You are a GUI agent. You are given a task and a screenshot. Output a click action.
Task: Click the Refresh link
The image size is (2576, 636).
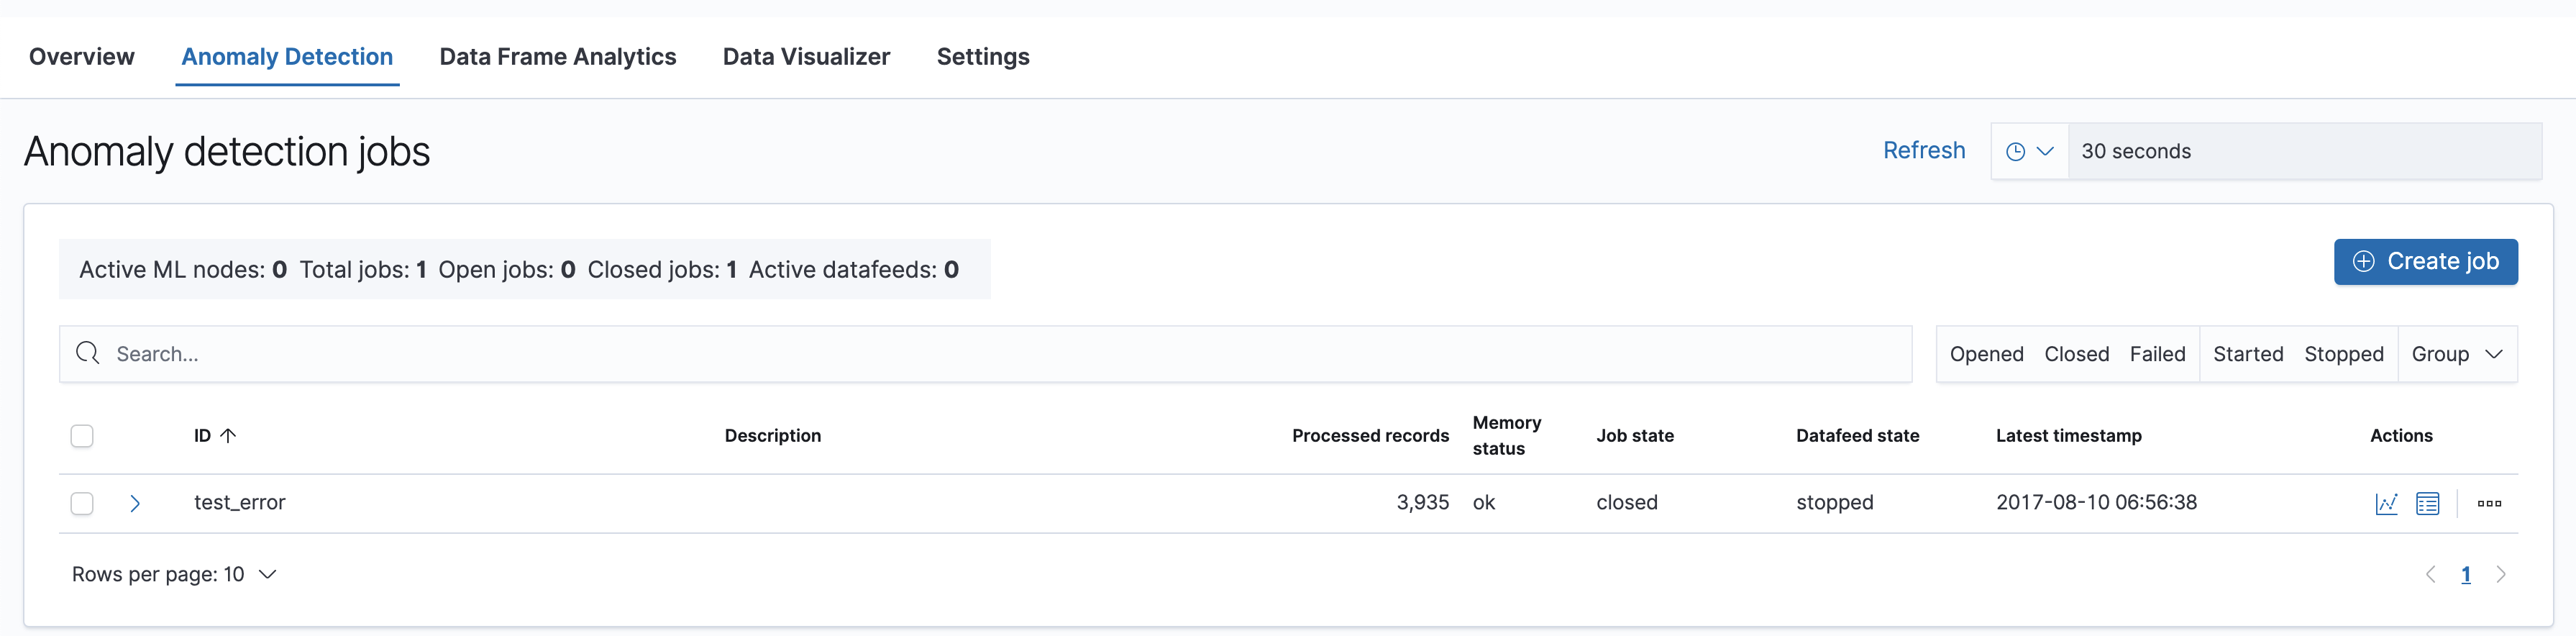click(1923, 151)
